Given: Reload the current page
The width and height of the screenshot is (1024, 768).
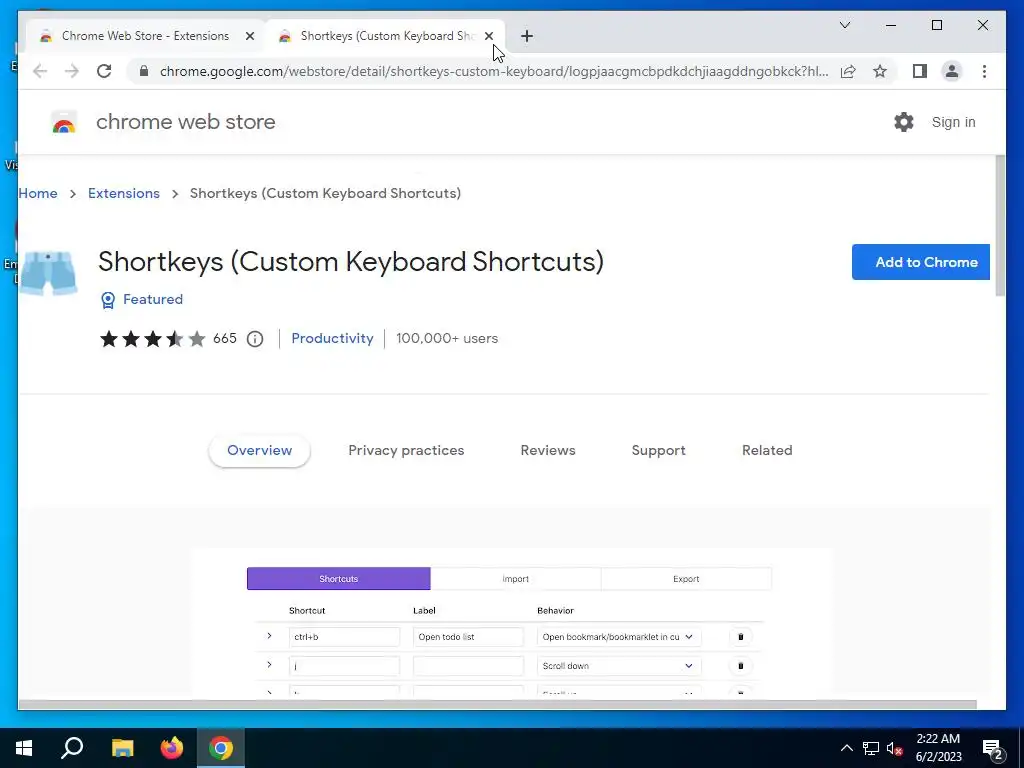Looking at the screenshot, I should (104, 71).
